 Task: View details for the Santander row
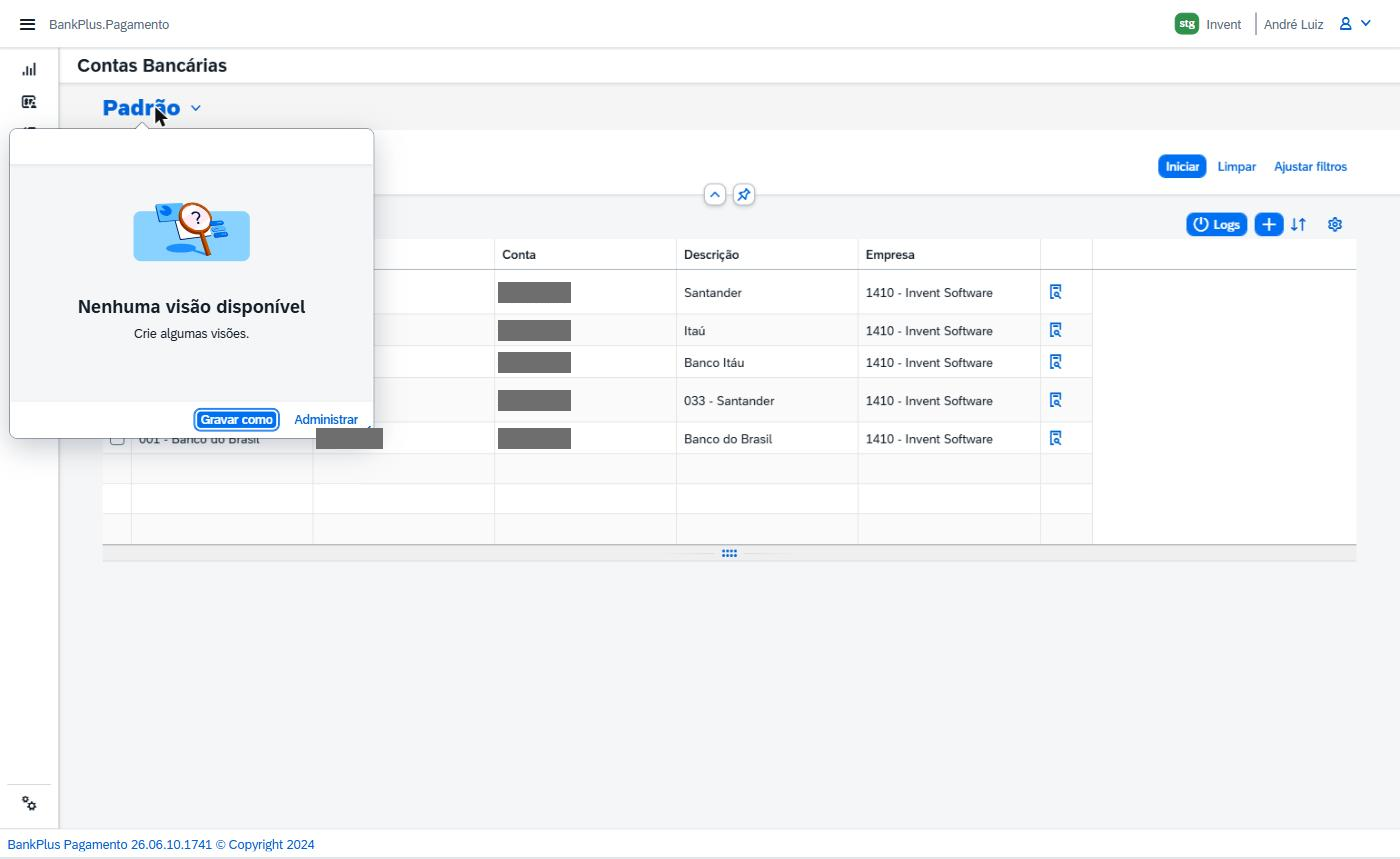pyautogui.click(x=1055, y=292)
